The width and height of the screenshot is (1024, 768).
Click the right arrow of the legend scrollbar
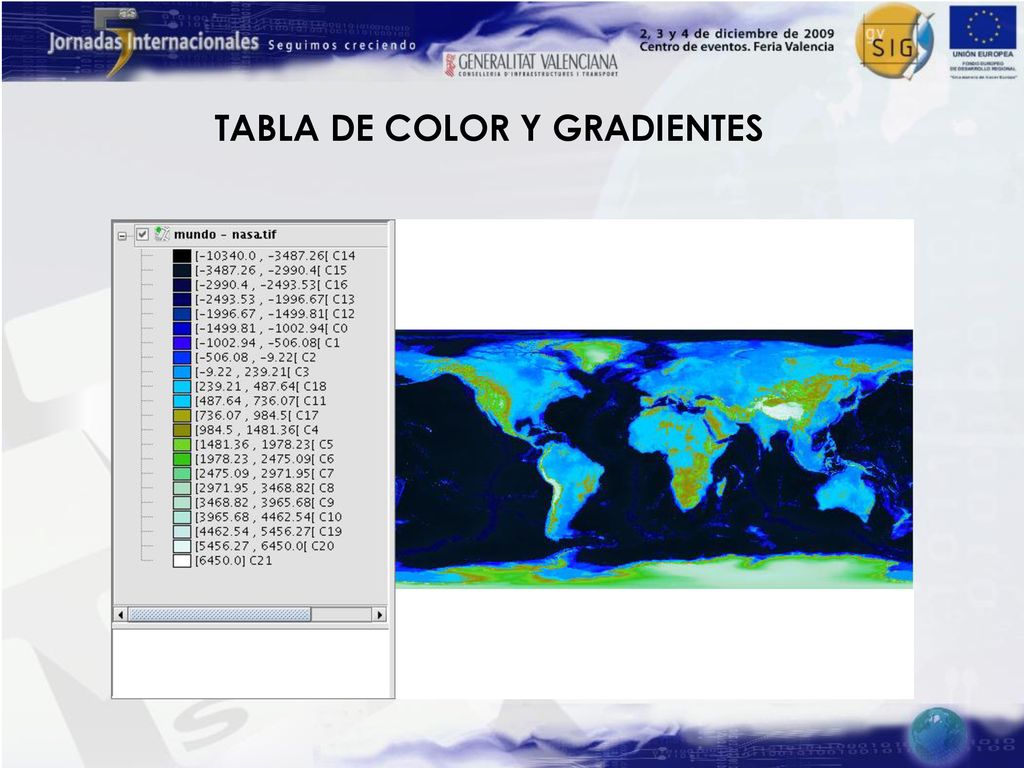coord(380,615)
